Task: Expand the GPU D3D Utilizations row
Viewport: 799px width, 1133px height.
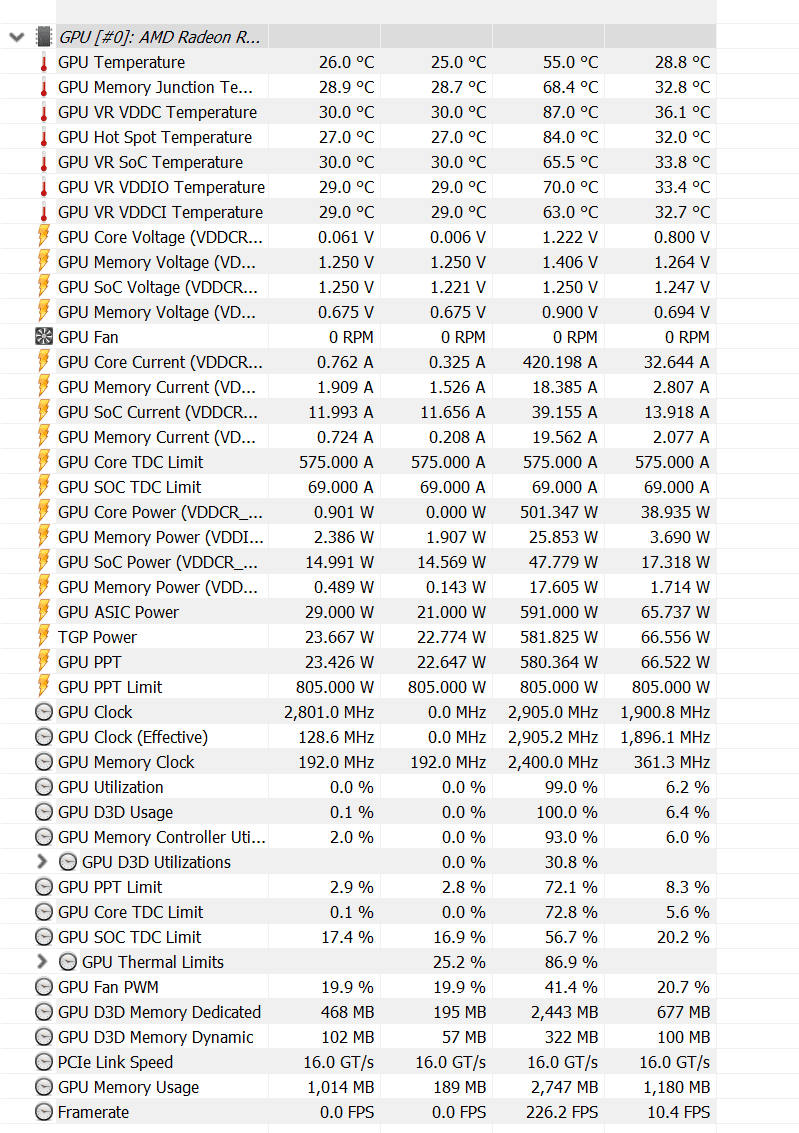Action: coord(42,862)
